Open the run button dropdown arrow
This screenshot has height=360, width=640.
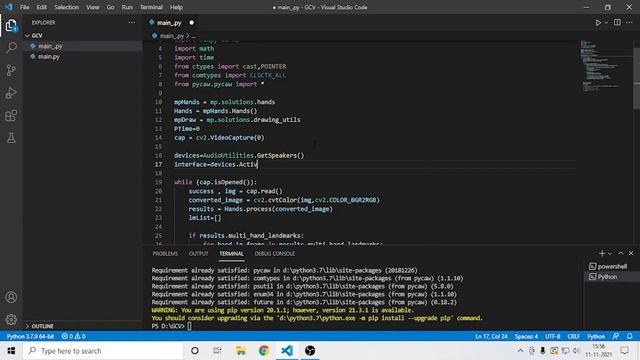click(606, 23)
